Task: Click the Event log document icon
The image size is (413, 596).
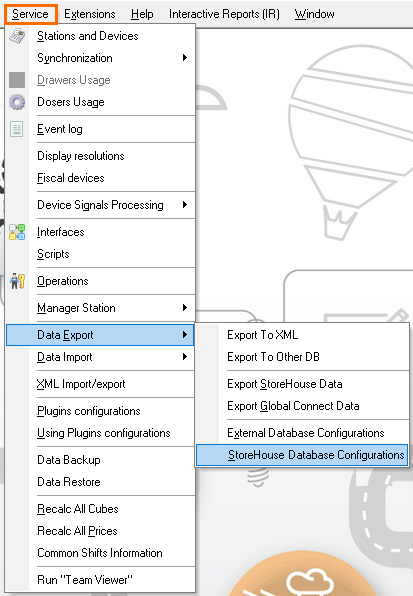Action: pyautogui.click(x=16, y=129)
